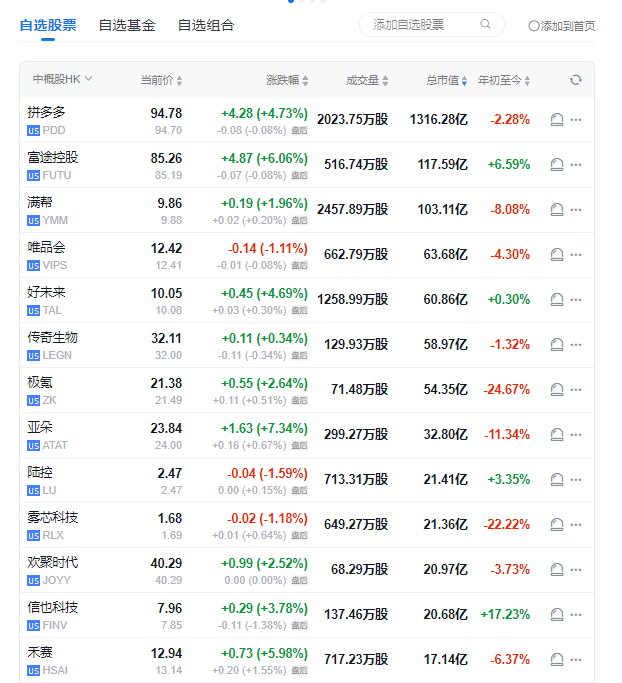Open the 雾芯科技 stock page
This screenshot has width=622, height=683.
pos(53,517)
